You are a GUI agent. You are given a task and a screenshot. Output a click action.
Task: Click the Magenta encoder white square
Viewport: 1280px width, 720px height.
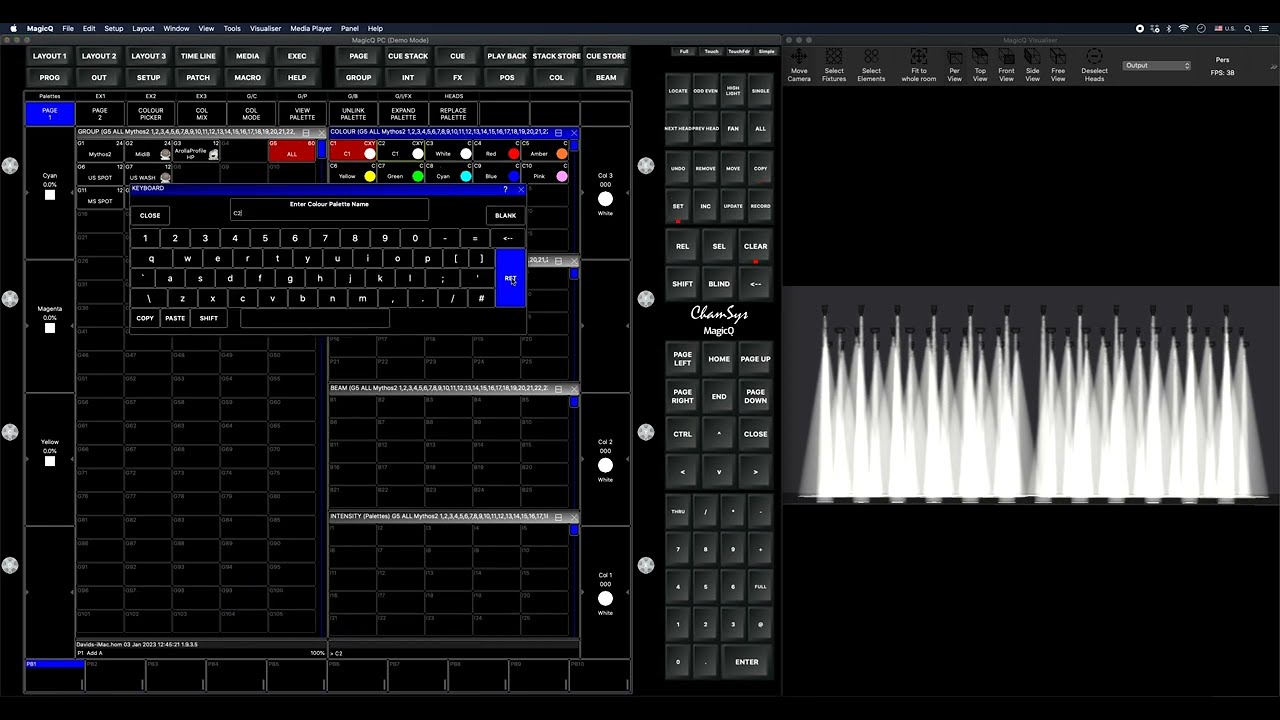(x=50, y=328)
